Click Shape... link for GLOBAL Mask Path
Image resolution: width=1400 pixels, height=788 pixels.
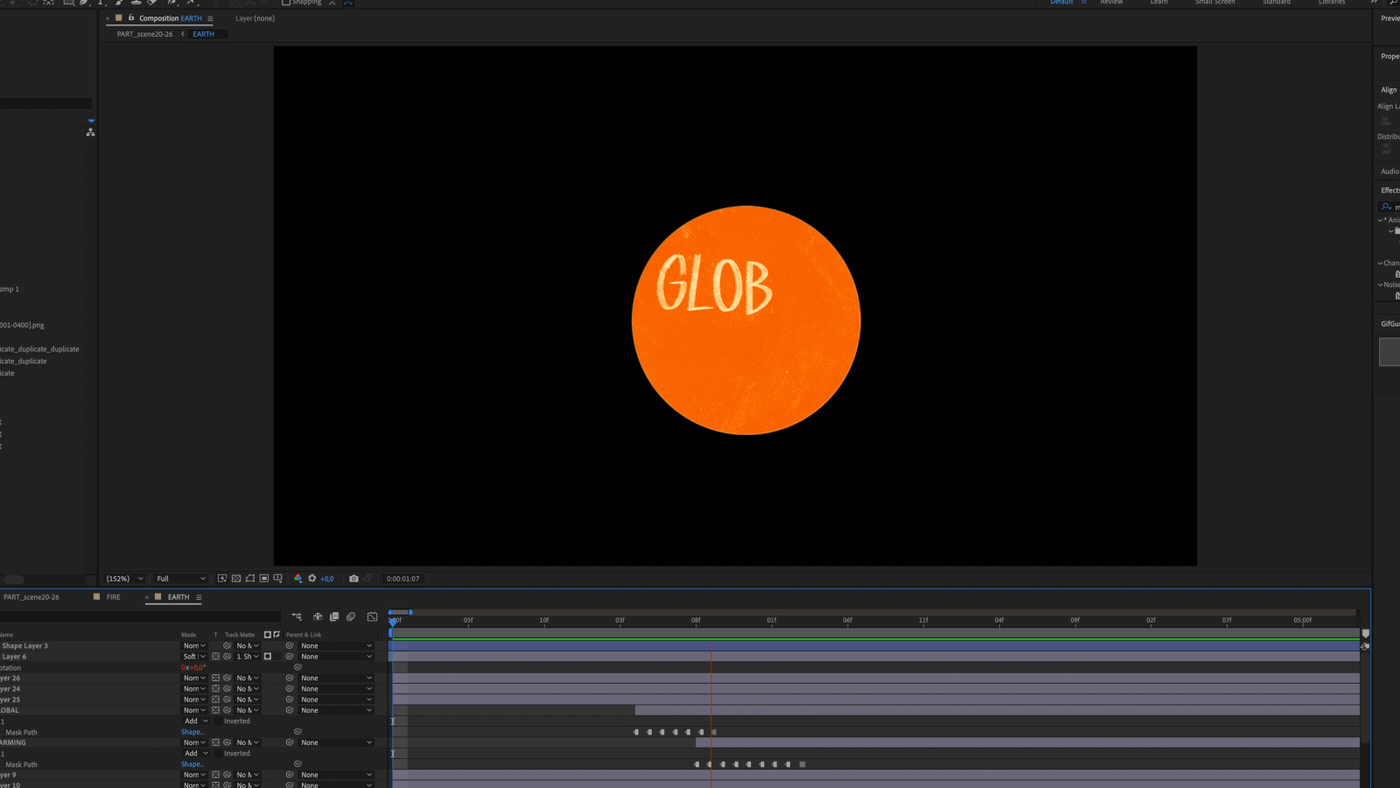192,732
